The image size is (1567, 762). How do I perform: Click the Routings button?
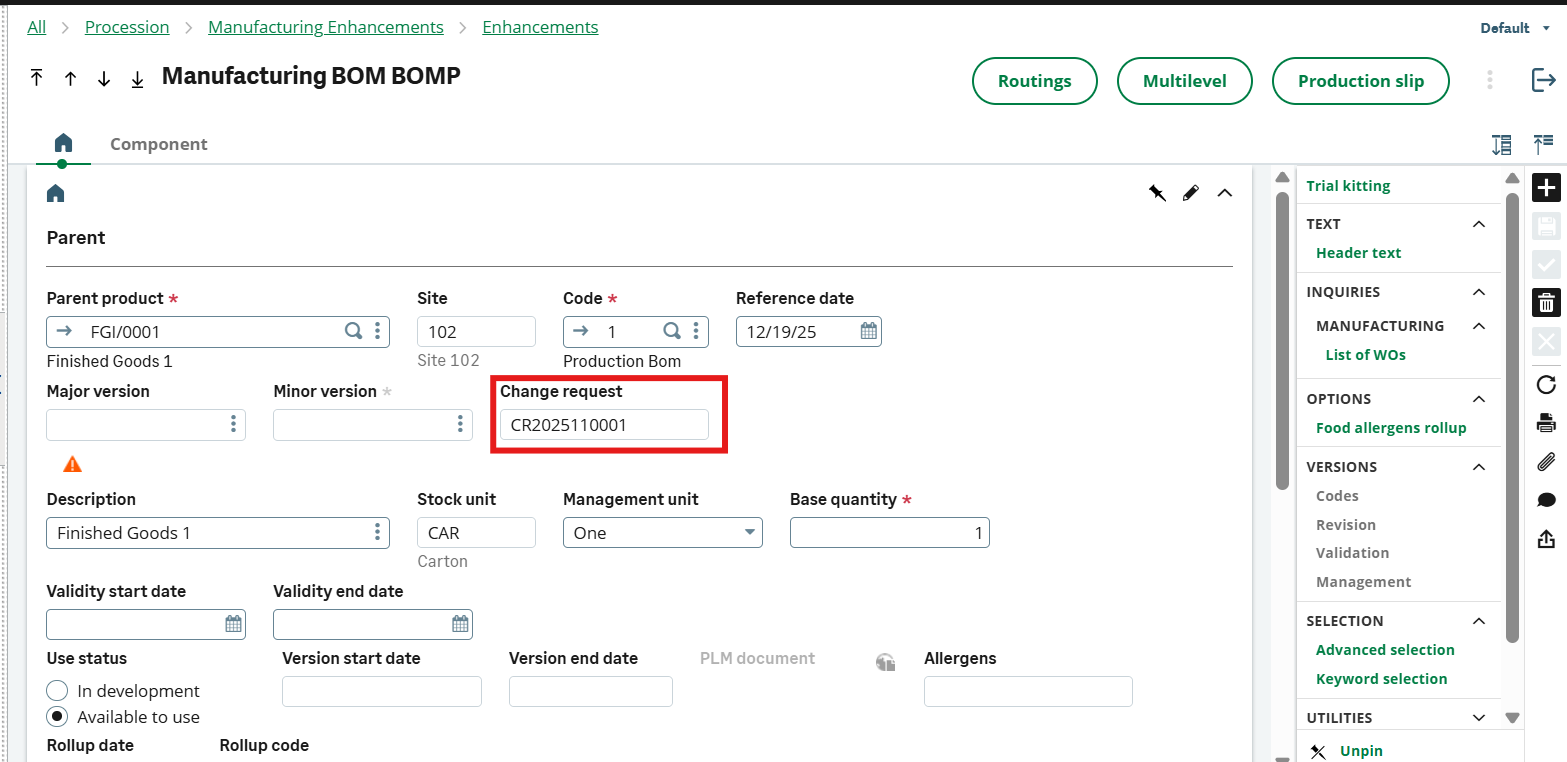click(x=1034, y=81)
